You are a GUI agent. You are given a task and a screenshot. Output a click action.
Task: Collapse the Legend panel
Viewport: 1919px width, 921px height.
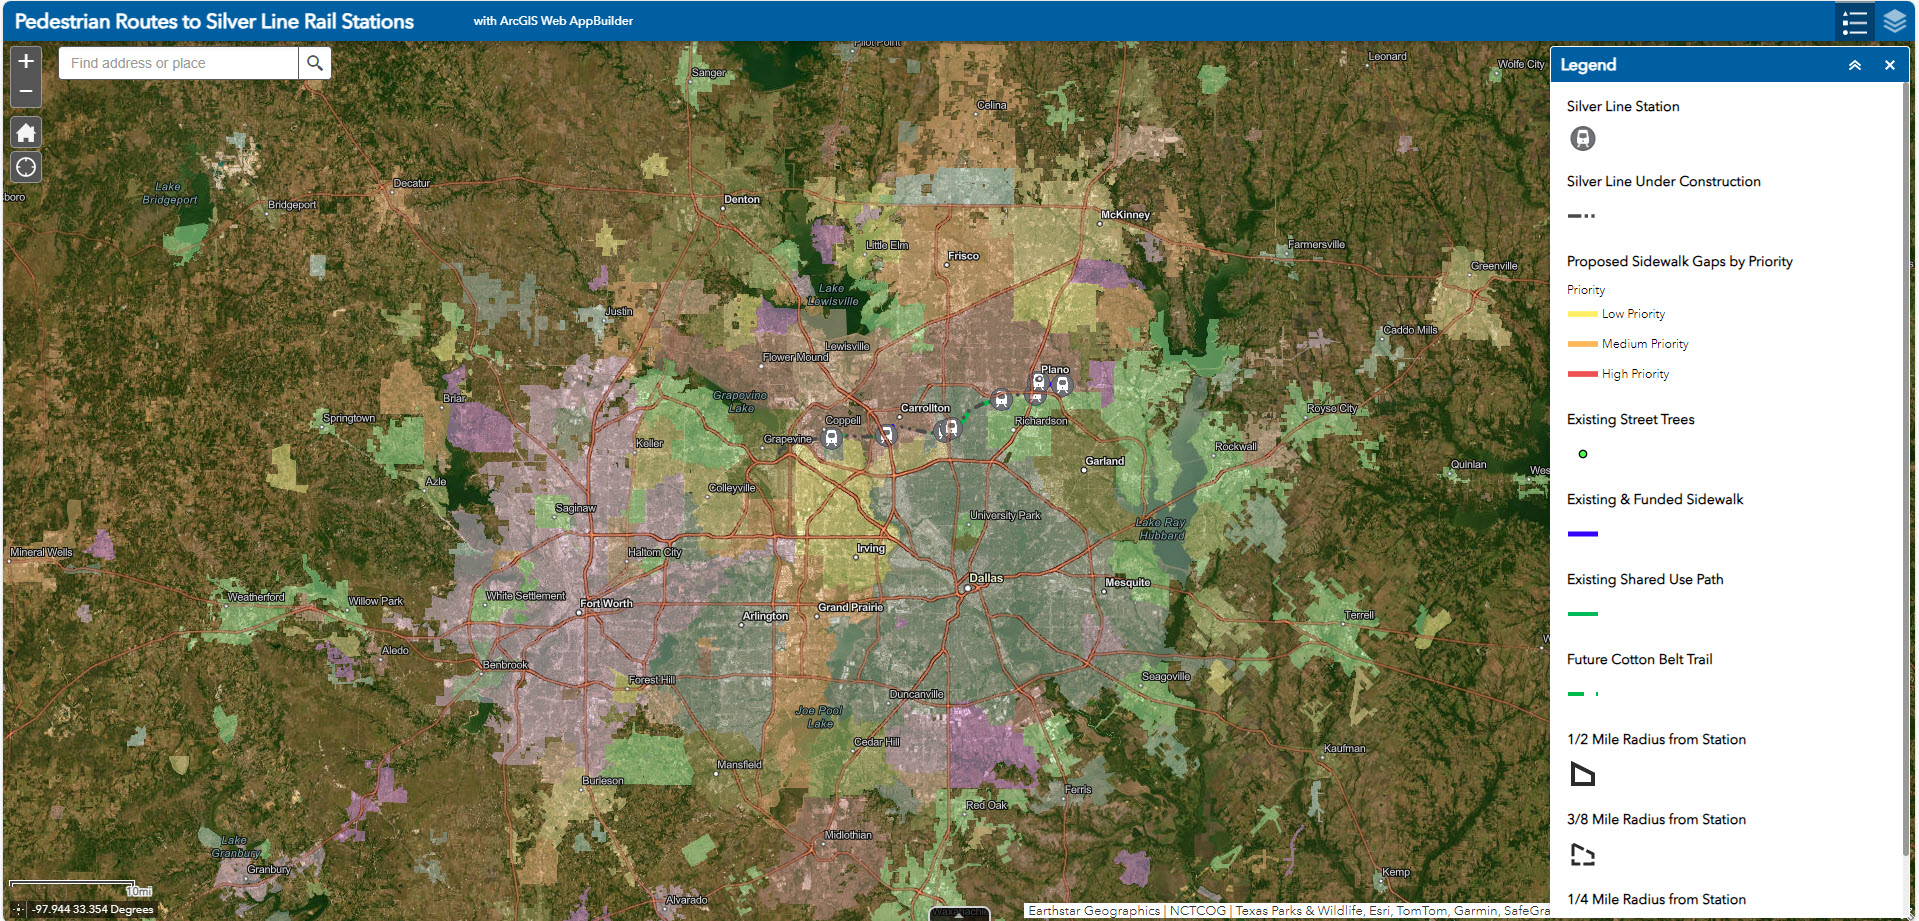[x=1854, y=65]
